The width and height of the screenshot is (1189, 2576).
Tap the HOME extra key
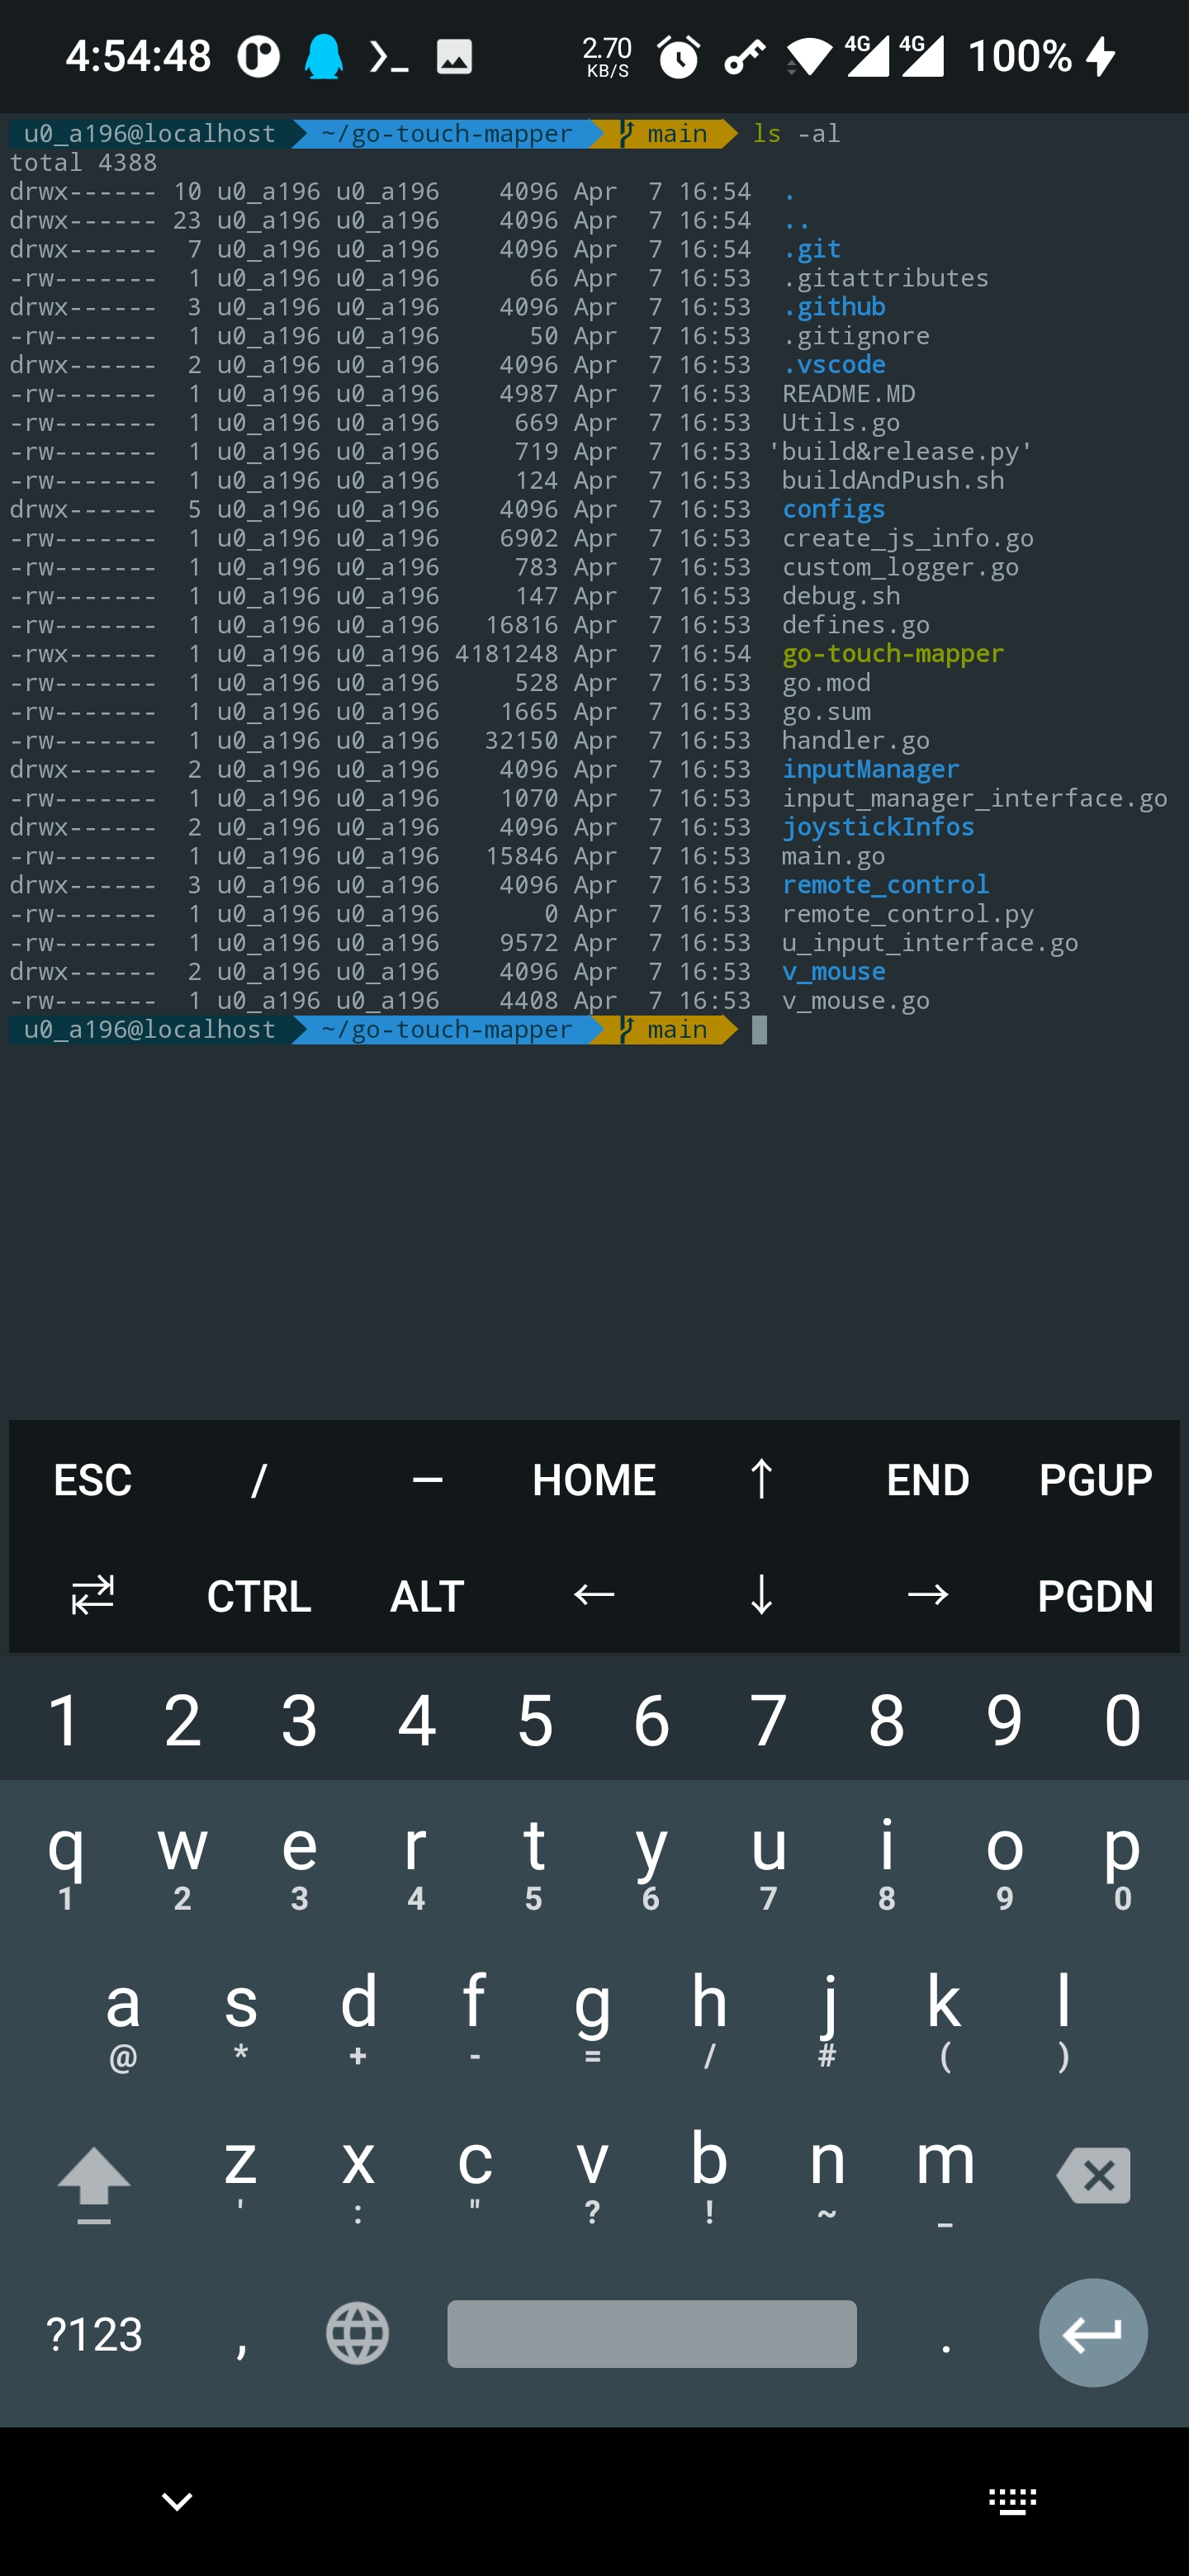point(594,1479)
